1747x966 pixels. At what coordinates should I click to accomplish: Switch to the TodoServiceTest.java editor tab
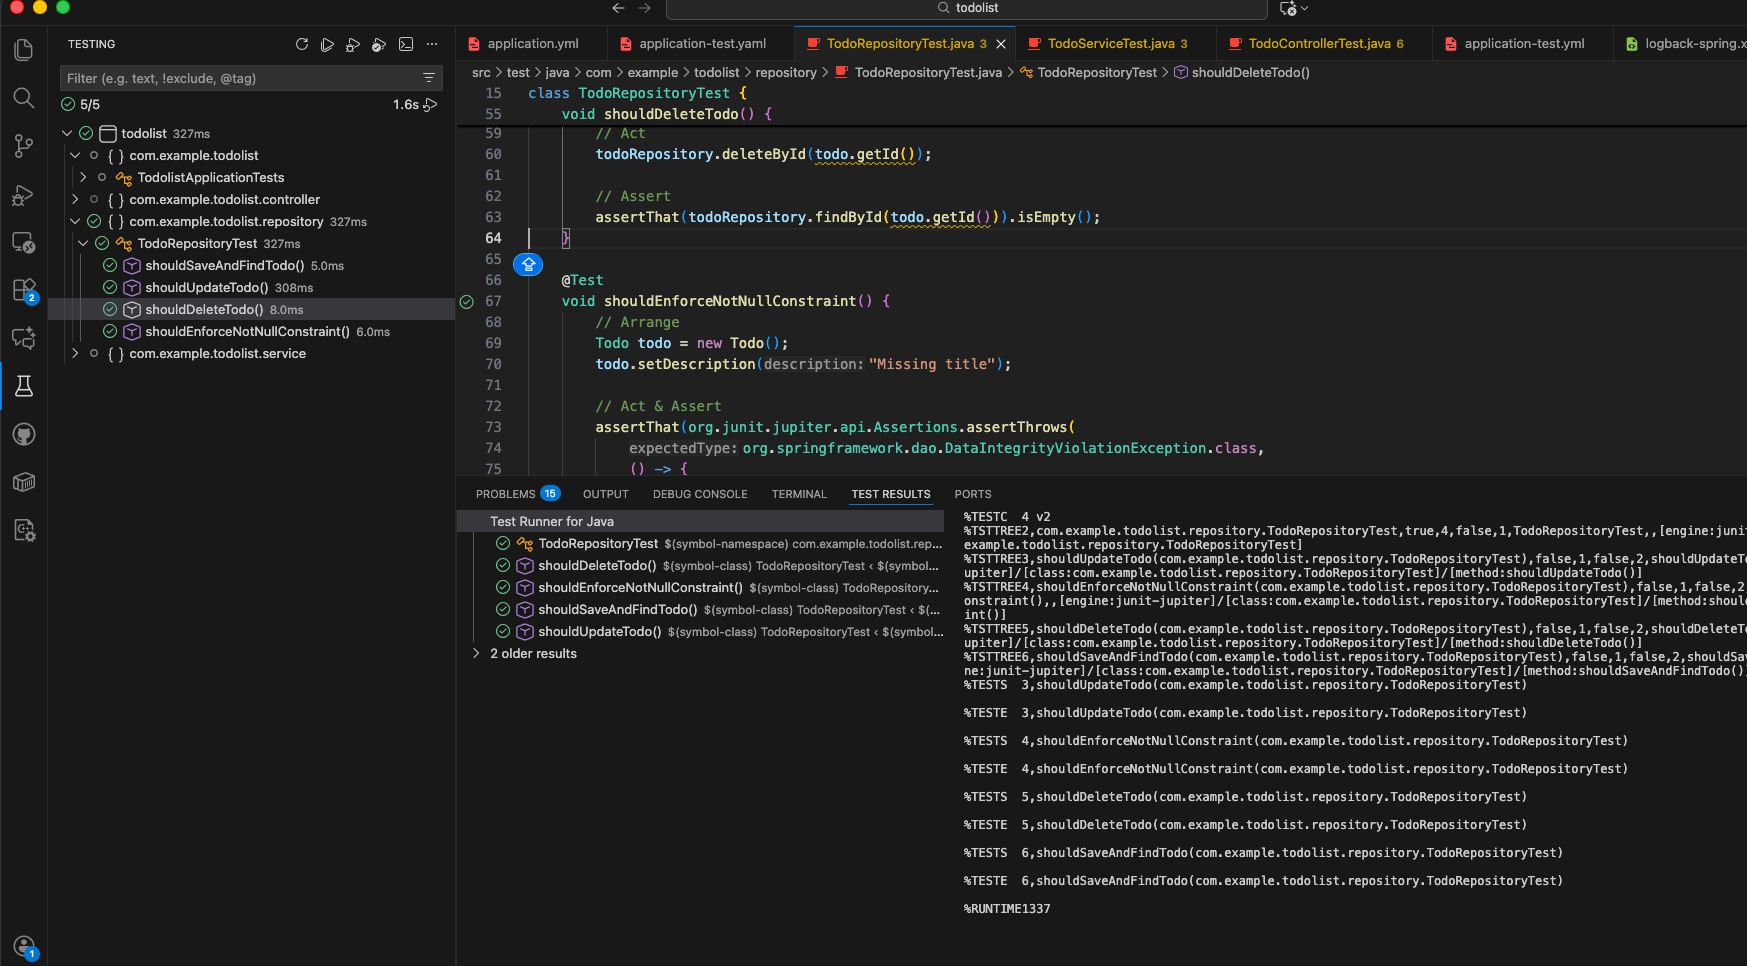tap(1110, 44)
